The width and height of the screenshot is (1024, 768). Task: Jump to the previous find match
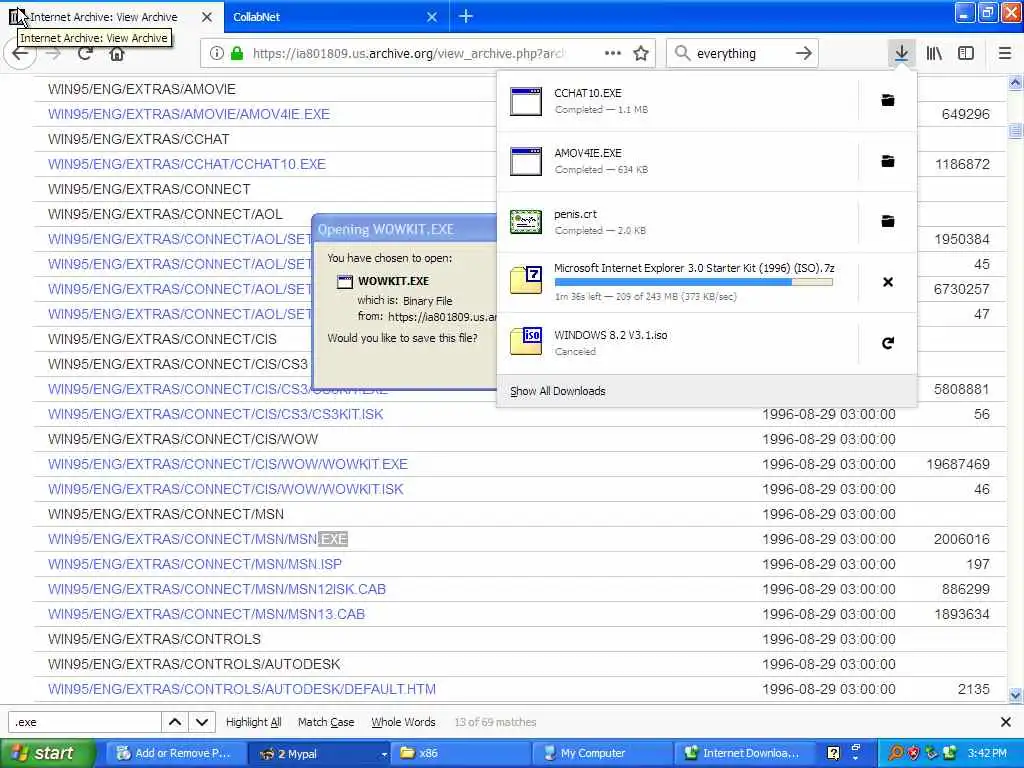pos(175,722)
